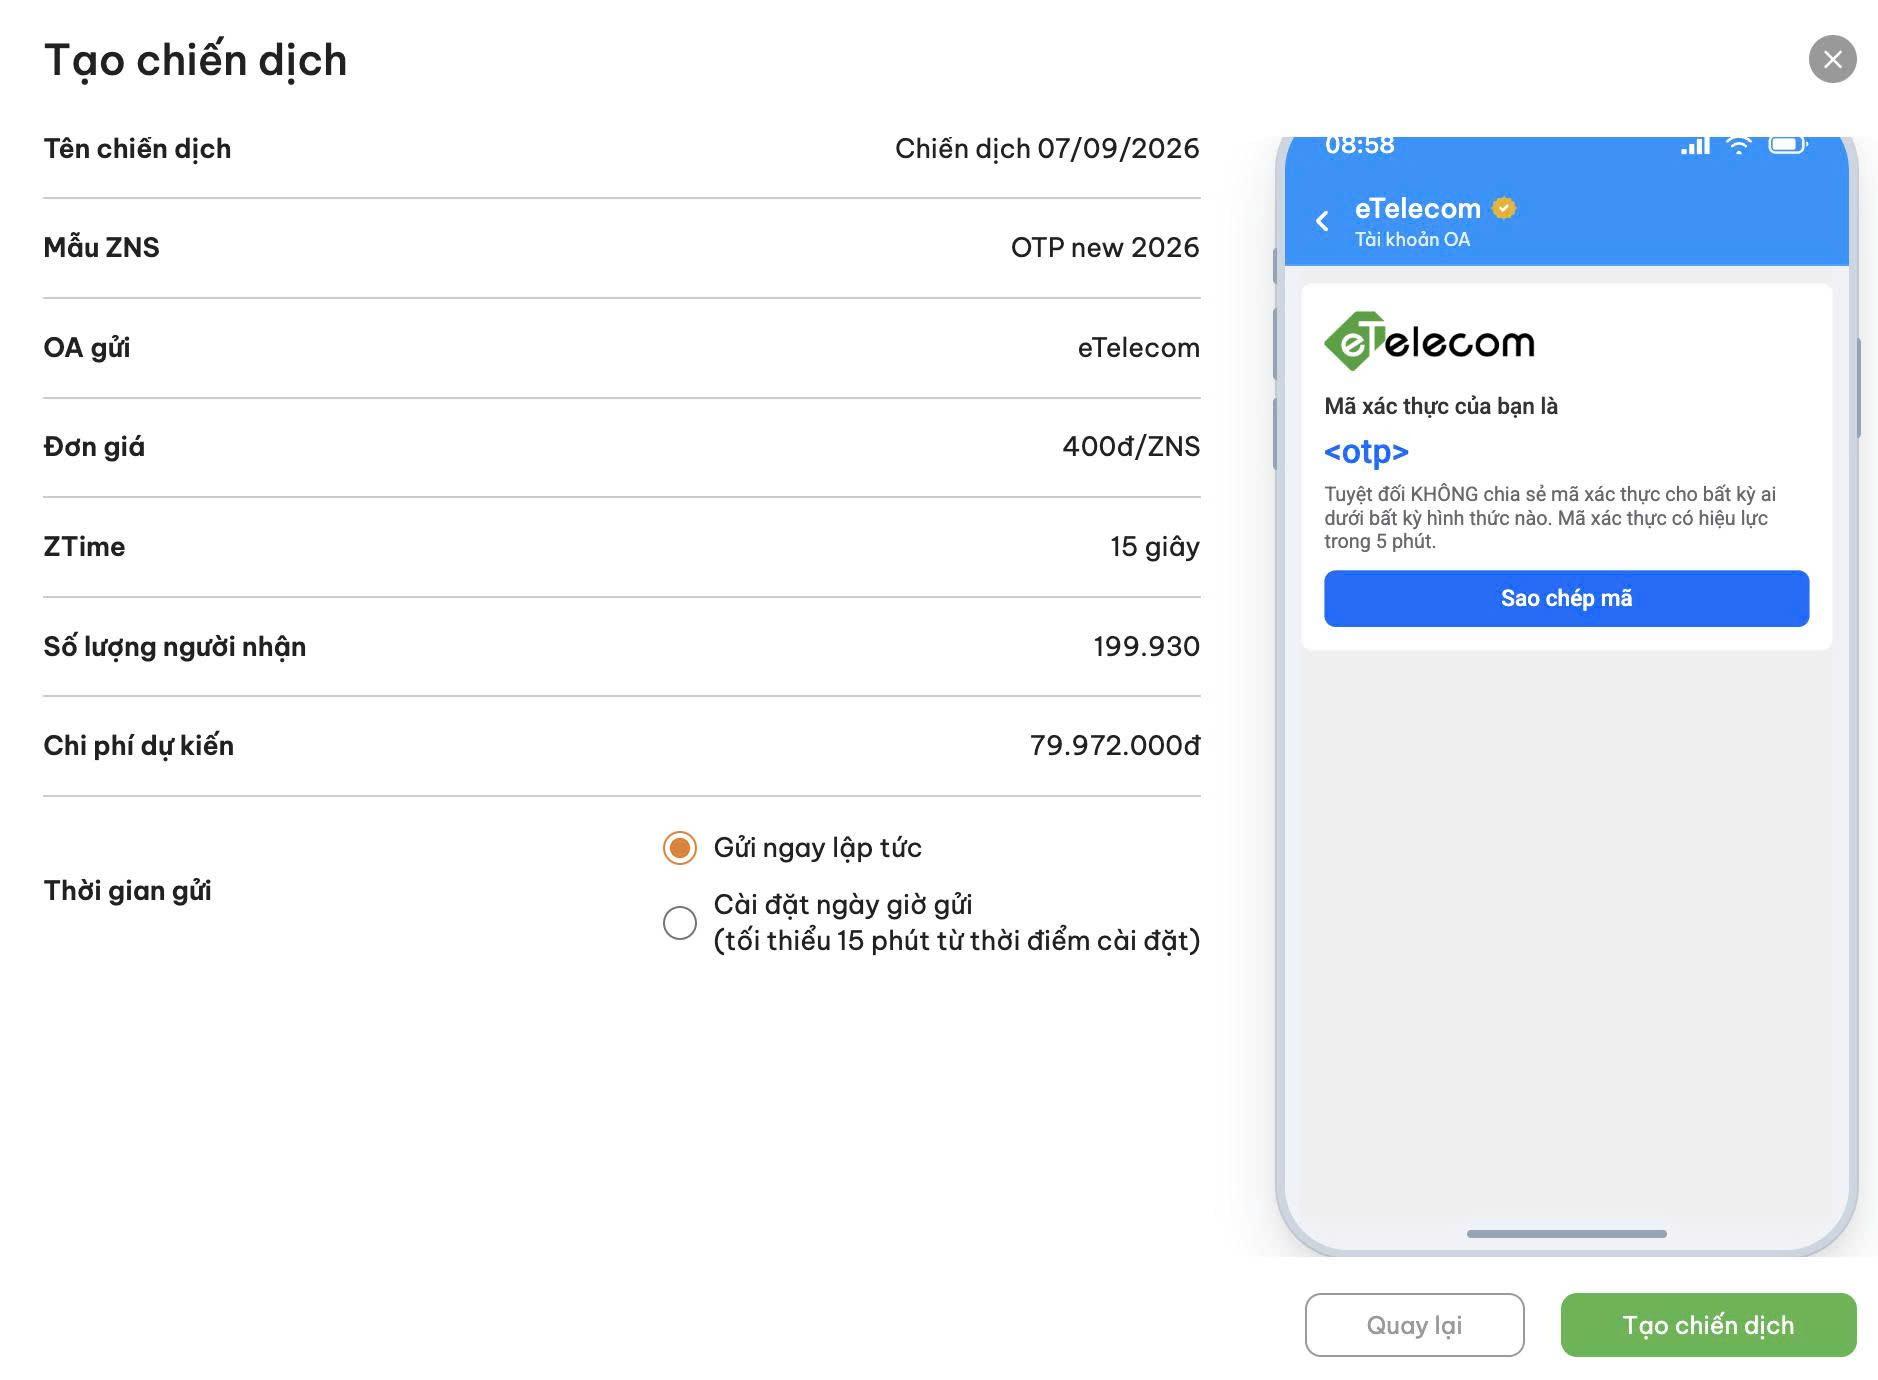1878x1380 pixels.
Task: Select the Gửi ngay lập tức option
Action: 680,848
